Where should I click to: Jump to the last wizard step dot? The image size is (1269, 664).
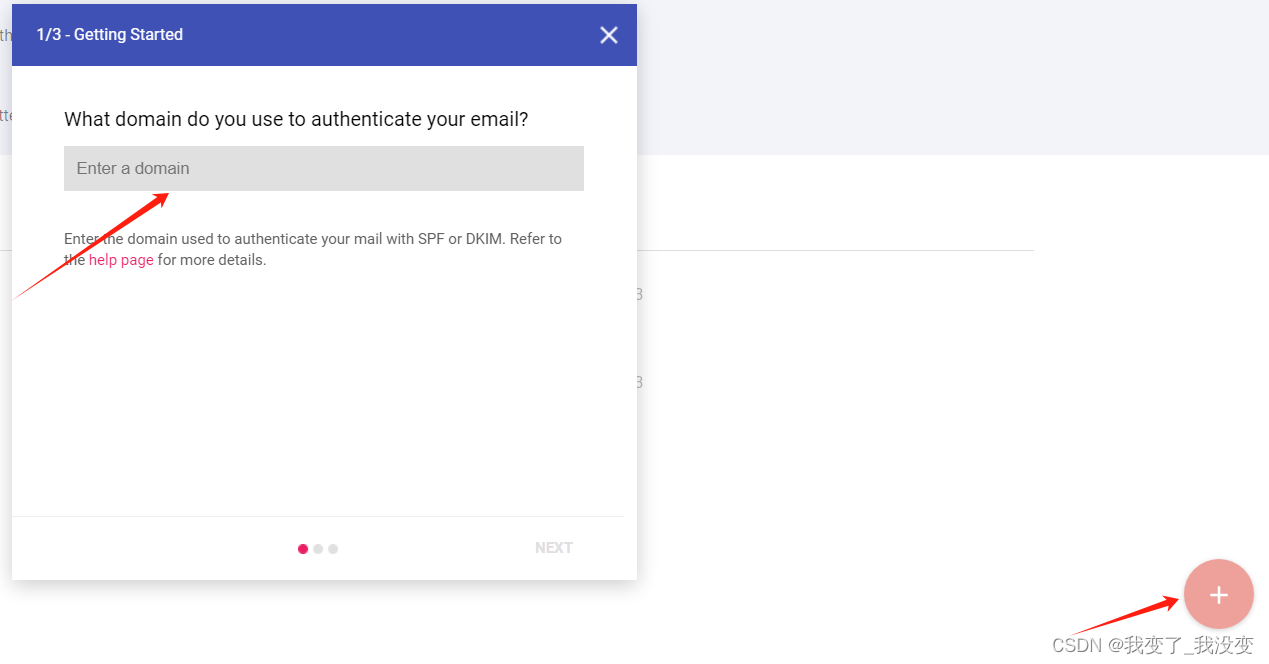(x=332, y=548)
